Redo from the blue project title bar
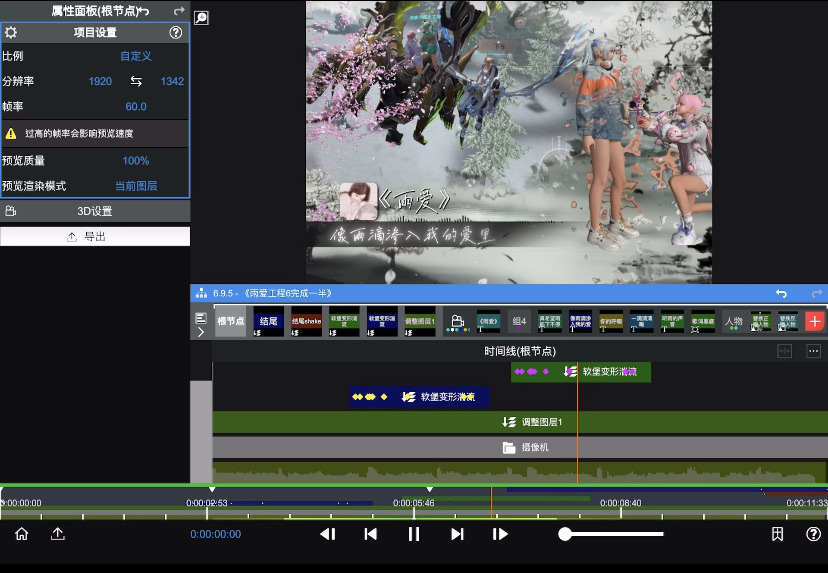Screen dimensions: 828x573 pyautogui.click(x=816, y=293)
